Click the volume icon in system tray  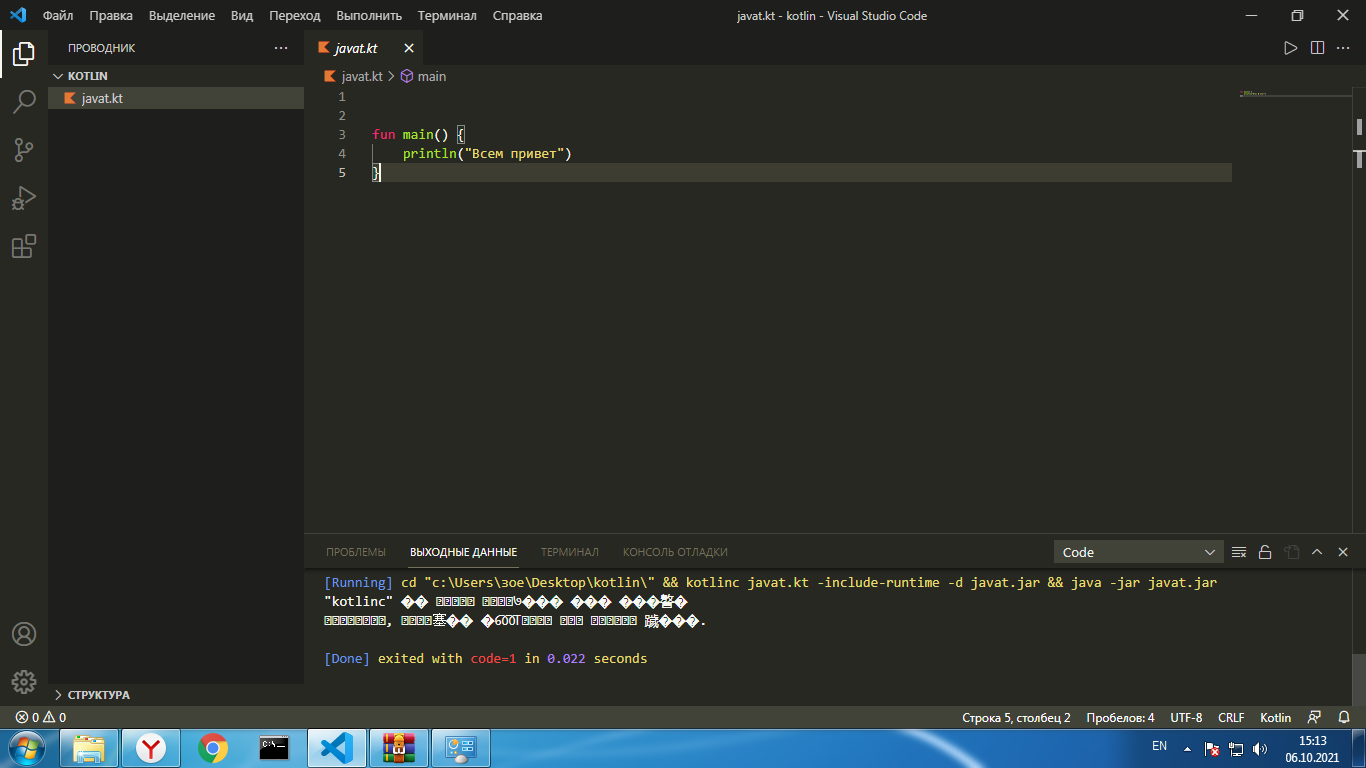1260,748
